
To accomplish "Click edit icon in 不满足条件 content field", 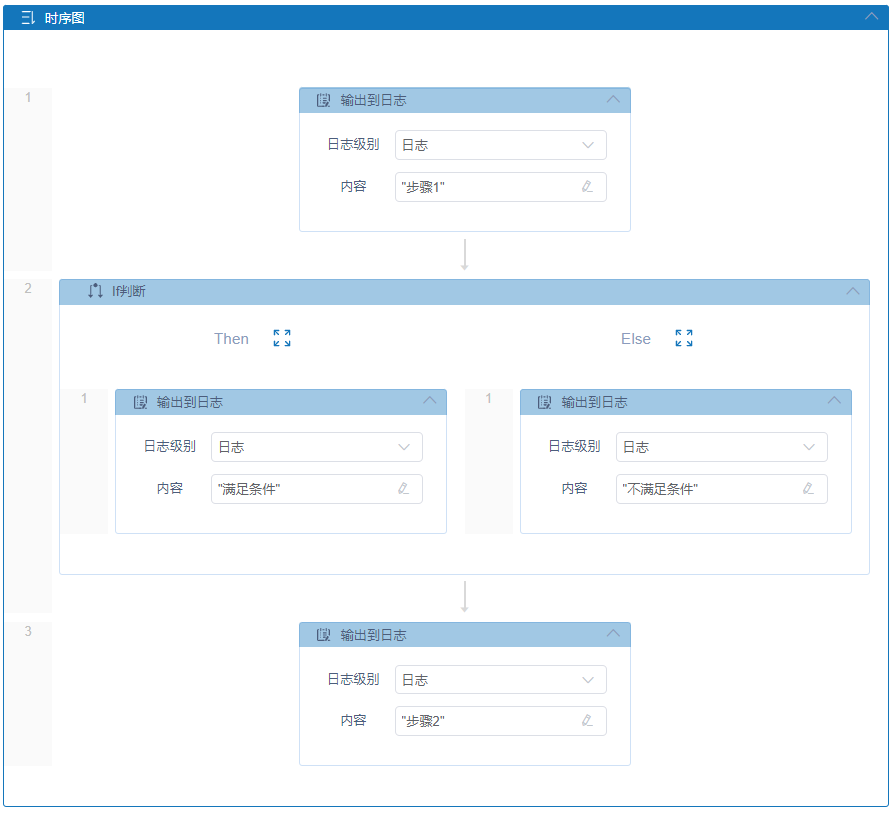I will (x=808, y=489).
